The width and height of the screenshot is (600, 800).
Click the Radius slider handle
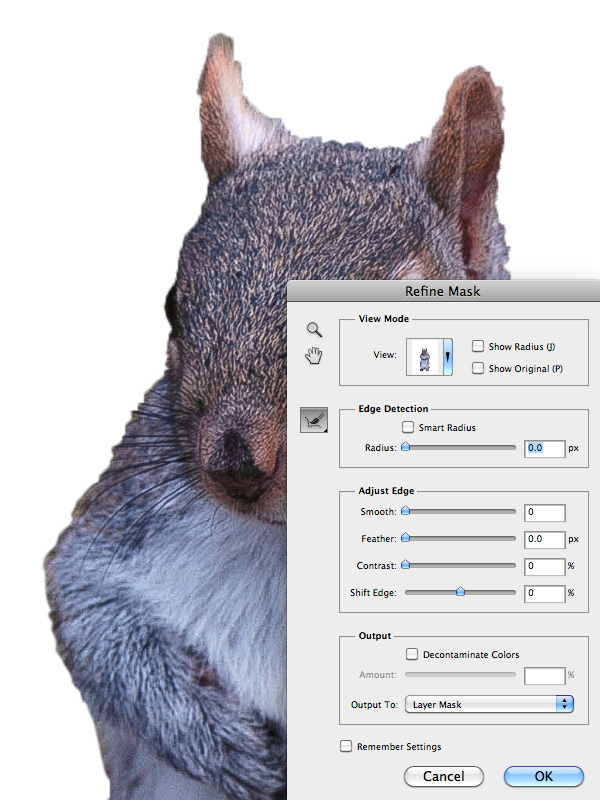[406, 447]
